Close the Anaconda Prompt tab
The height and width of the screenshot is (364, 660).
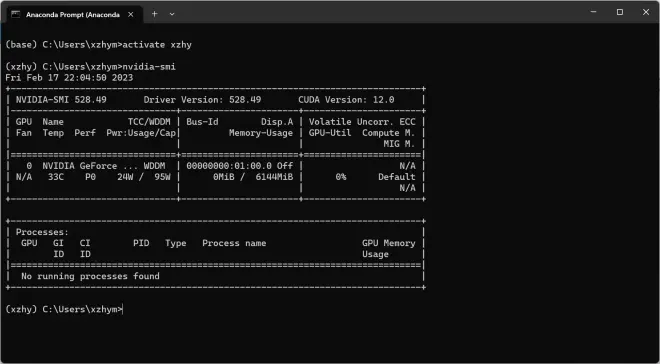tap(130, 14)
